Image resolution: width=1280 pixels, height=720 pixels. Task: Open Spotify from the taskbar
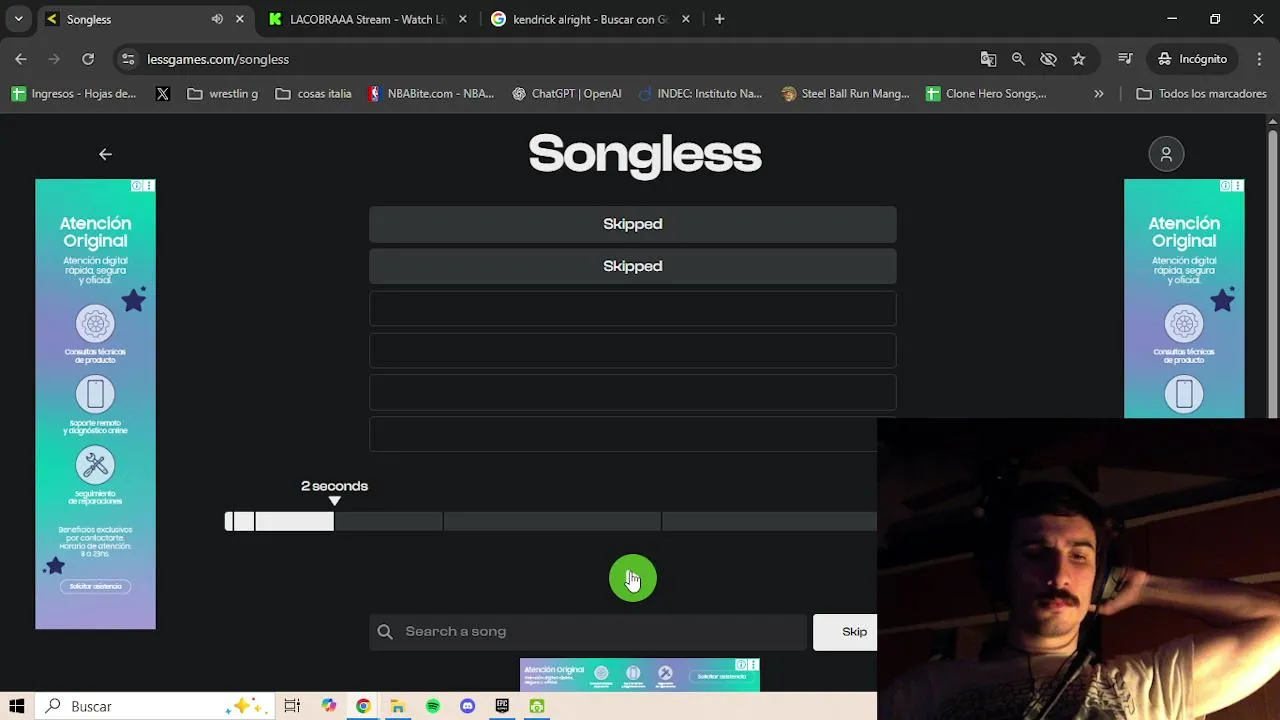(433, 706)
